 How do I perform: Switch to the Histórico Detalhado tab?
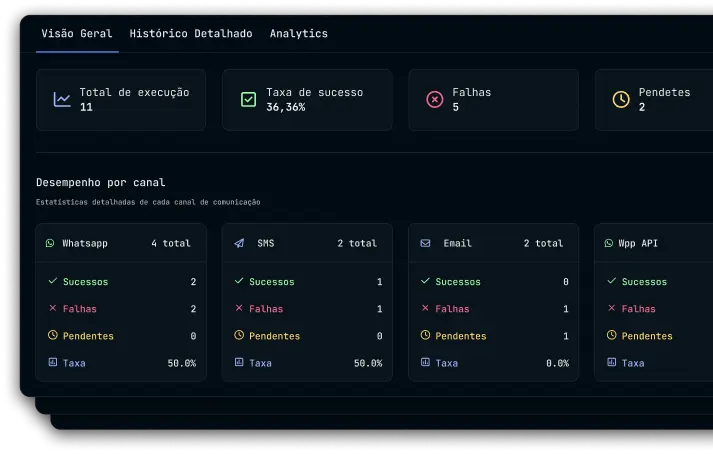click(191, 33)
